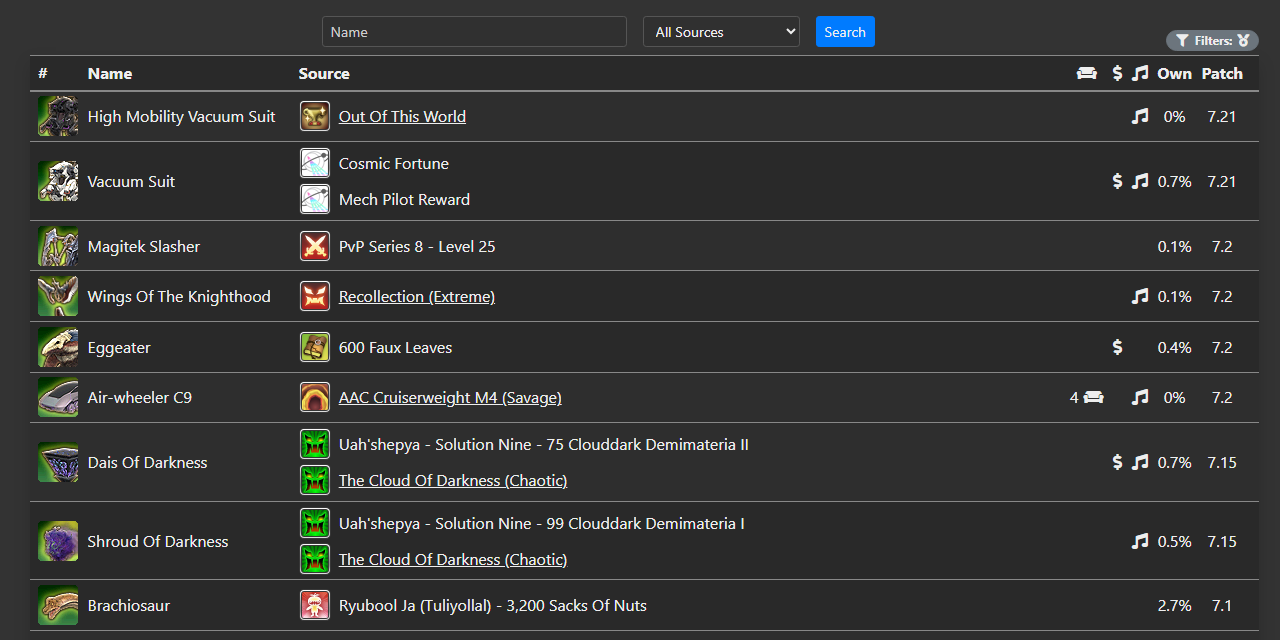Click the Mech Pilot Reward source text
This screenshot has width=1280, height=640.
404,199
